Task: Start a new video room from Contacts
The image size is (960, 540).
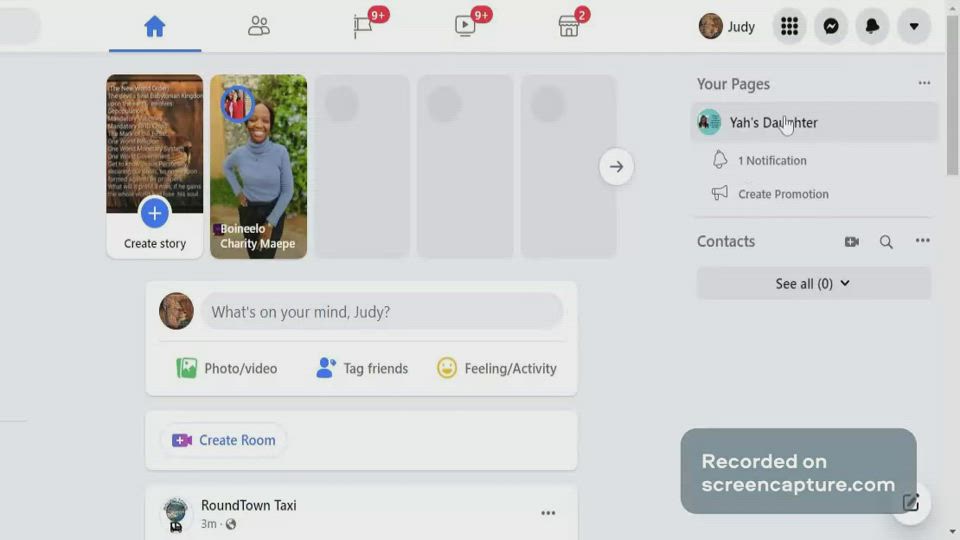Action: pyautogui.click(x=851, y=242)
